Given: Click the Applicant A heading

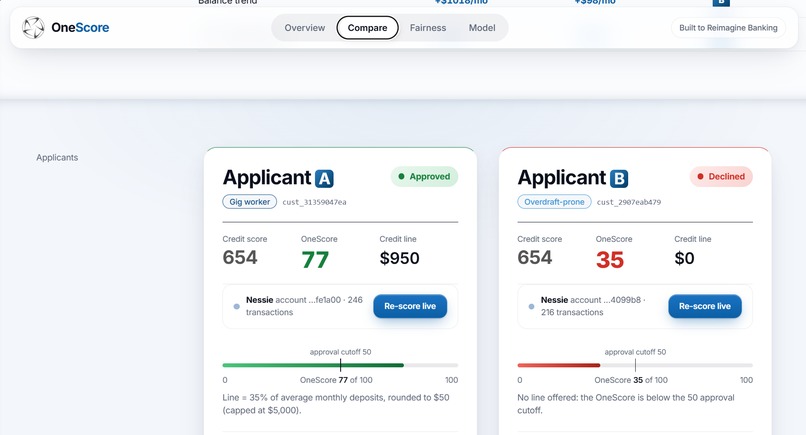Looking at the screenshot, I should pyautogui.click(x=278, y=178).
